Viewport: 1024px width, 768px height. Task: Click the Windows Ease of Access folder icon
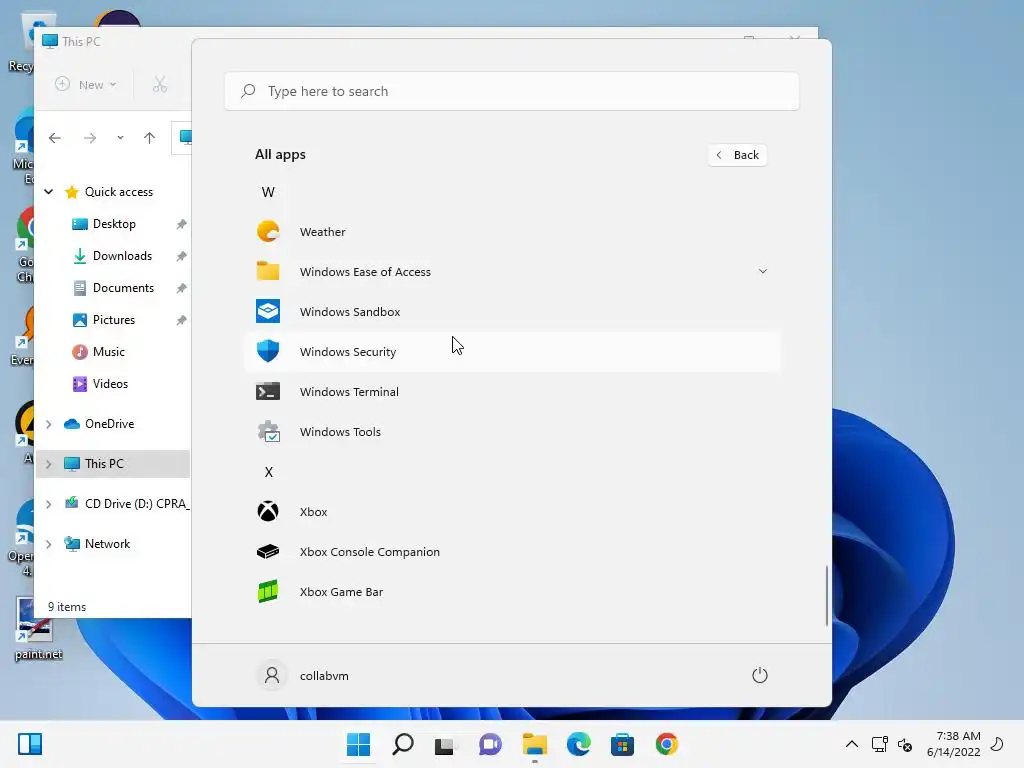tap(268, 272)
